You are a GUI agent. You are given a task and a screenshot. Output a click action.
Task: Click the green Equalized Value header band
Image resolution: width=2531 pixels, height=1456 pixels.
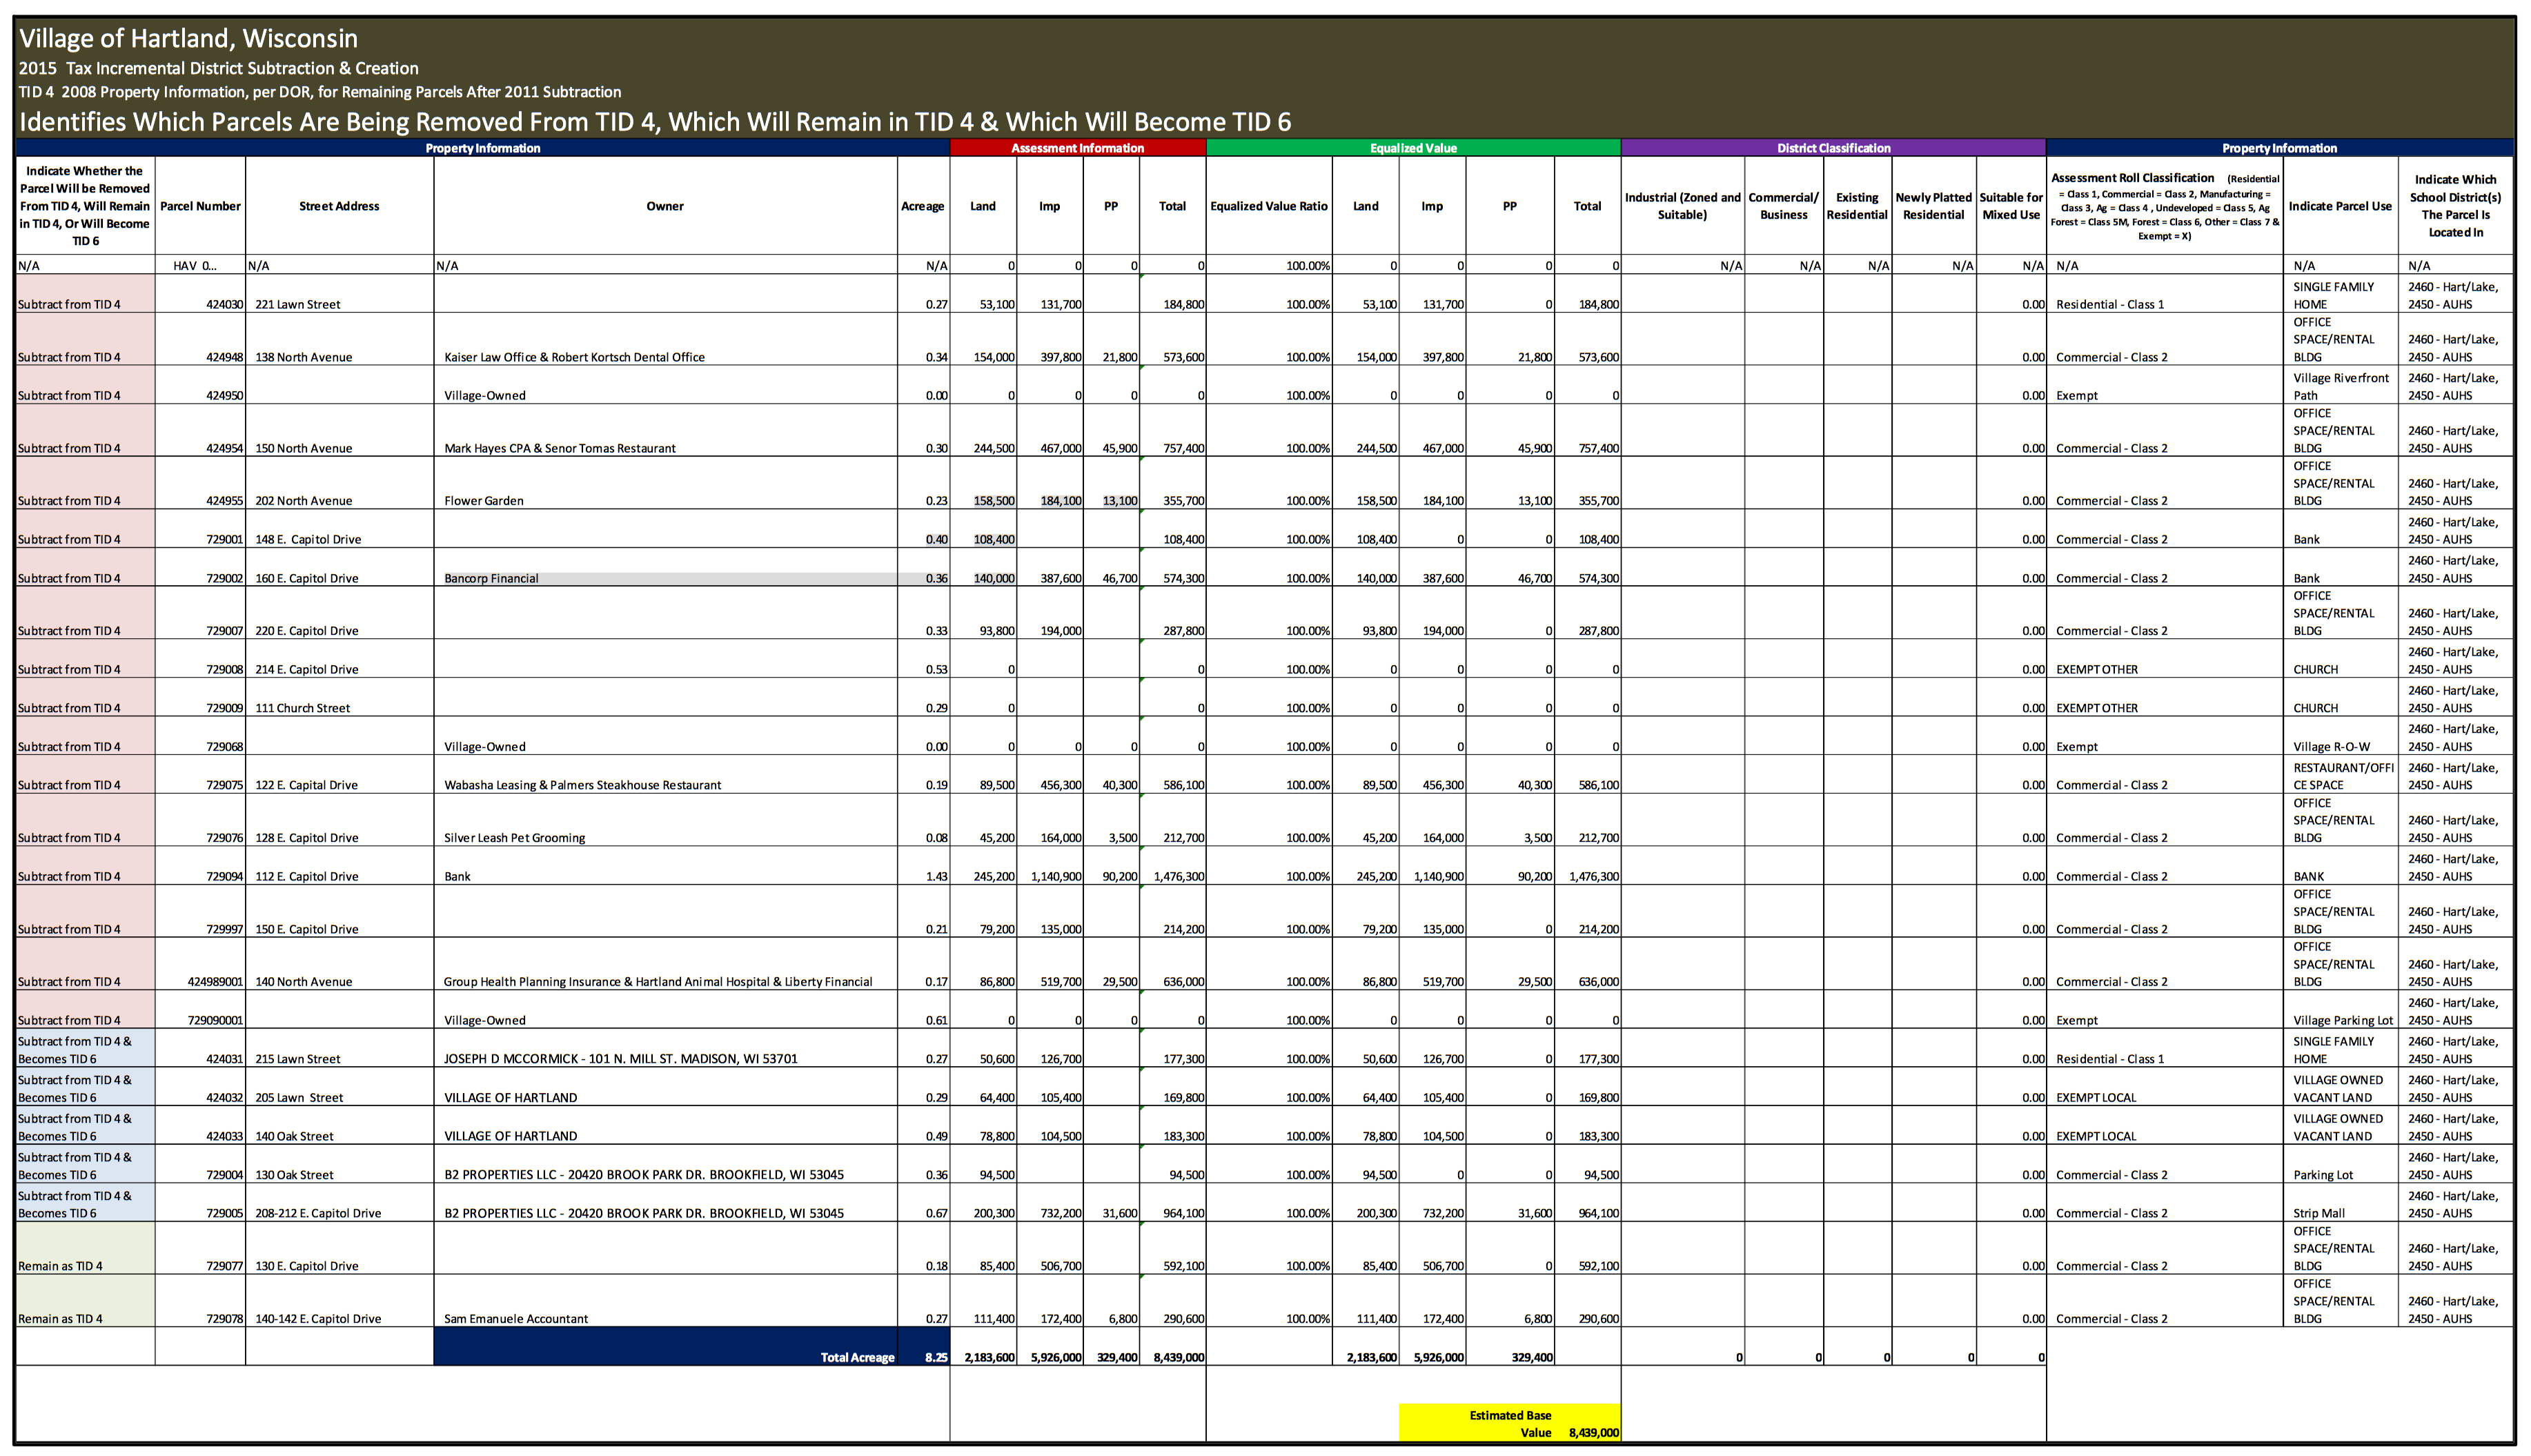(x=1412, y=148)
